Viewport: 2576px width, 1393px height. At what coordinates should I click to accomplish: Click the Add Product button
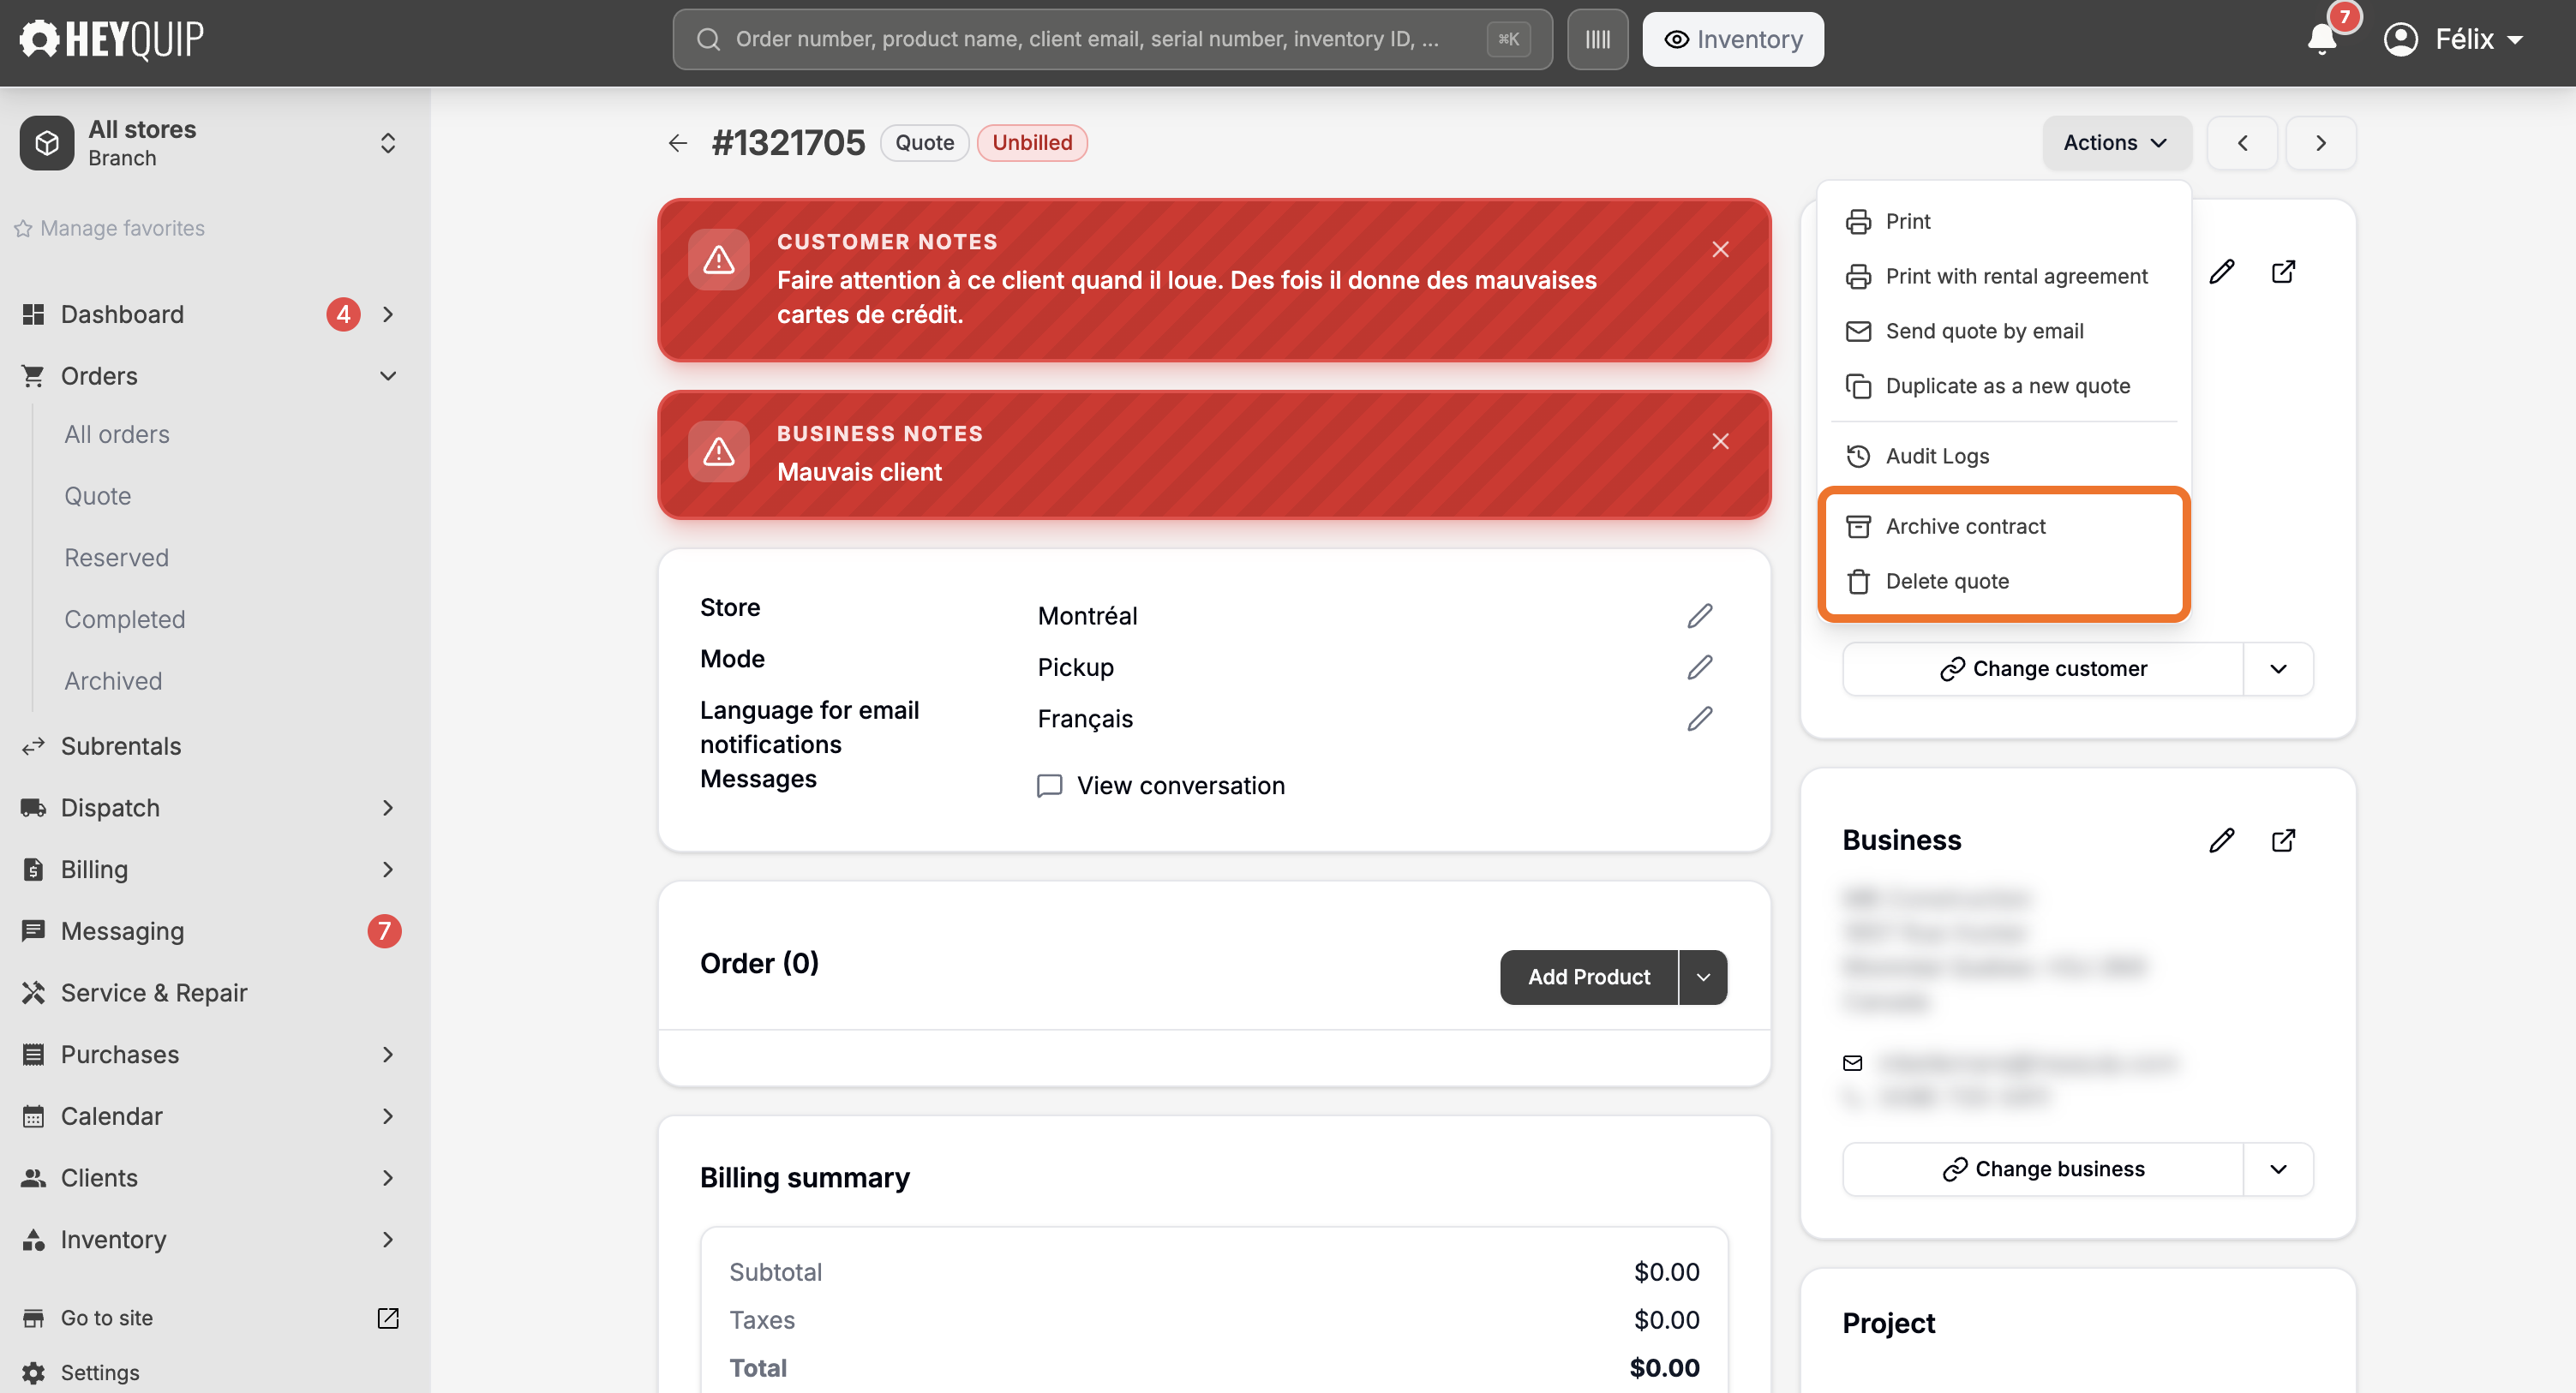tap(1588, 977)
